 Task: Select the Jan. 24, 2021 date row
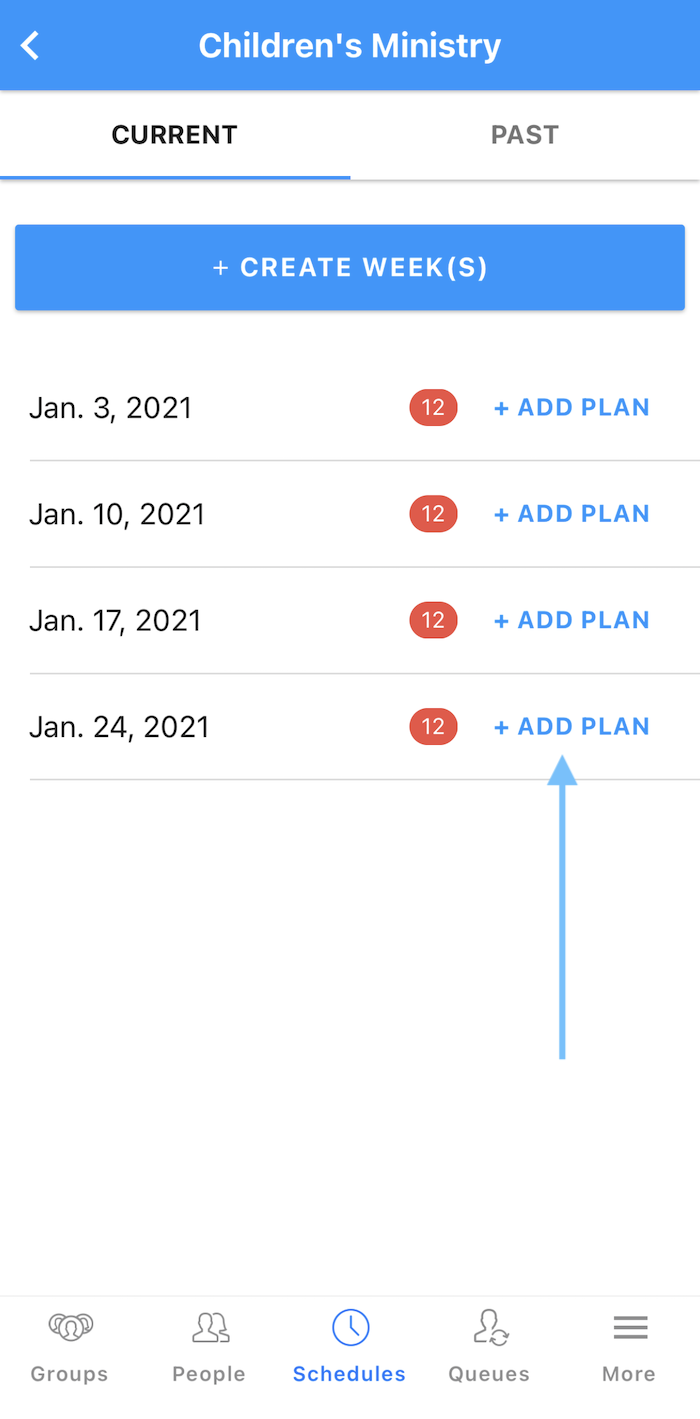(119, 726)
